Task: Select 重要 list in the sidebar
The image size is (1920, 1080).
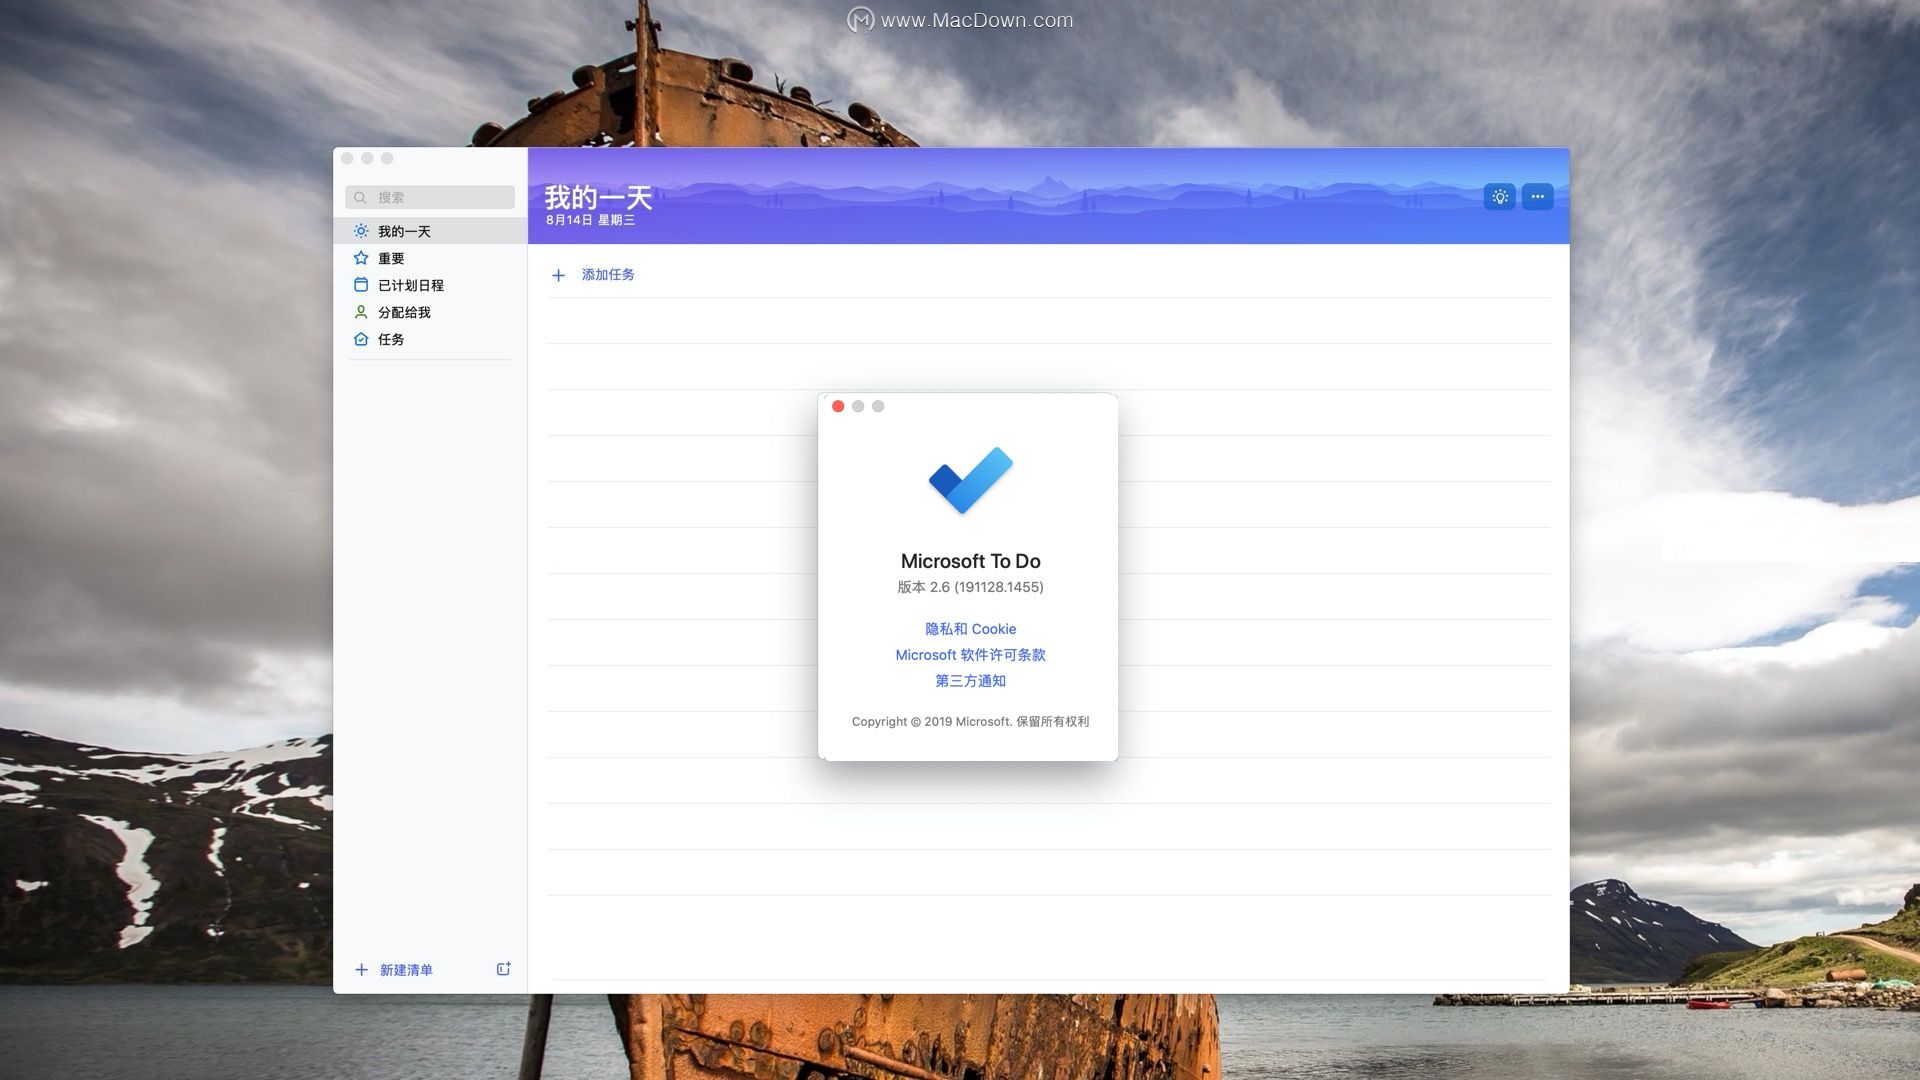Action: pos(430,258)
